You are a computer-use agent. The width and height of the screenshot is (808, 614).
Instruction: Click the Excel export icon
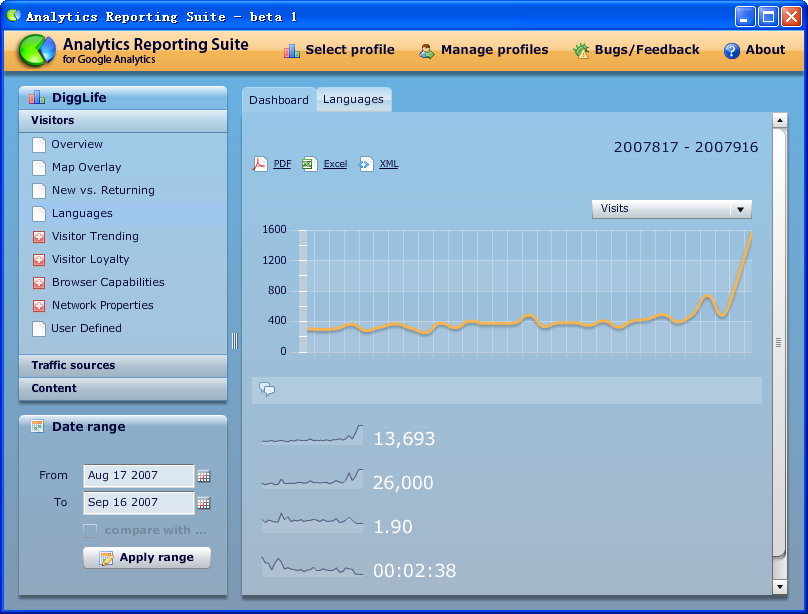click(309, 164)
